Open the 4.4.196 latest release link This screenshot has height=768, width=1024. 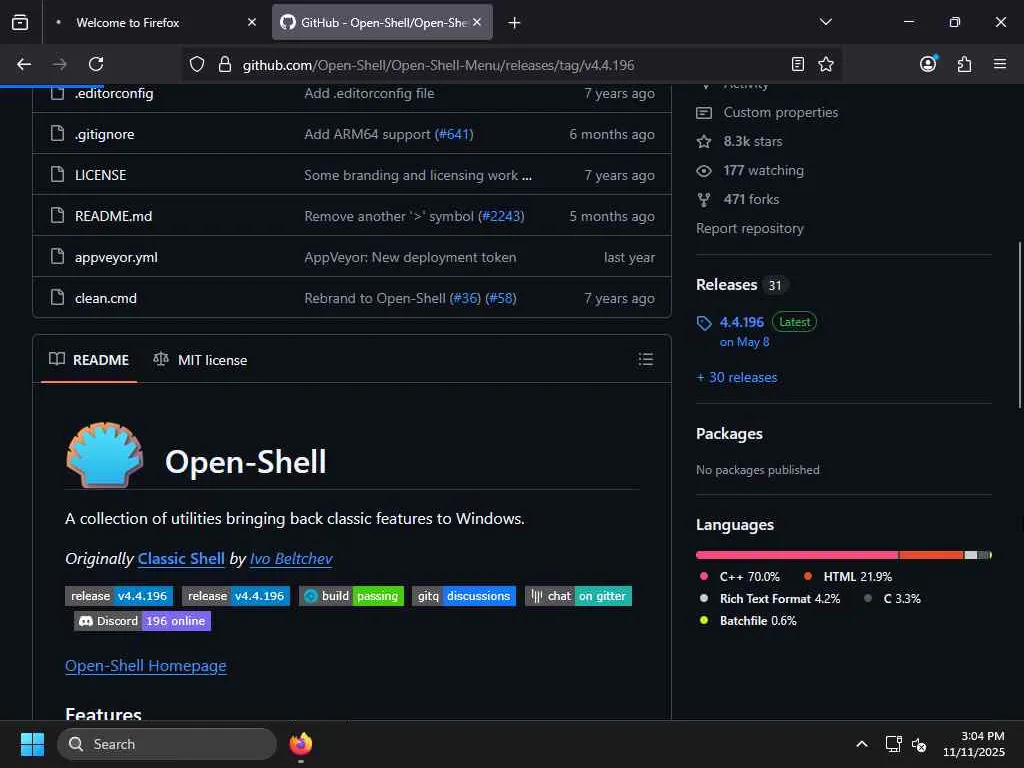coord(741,322)
